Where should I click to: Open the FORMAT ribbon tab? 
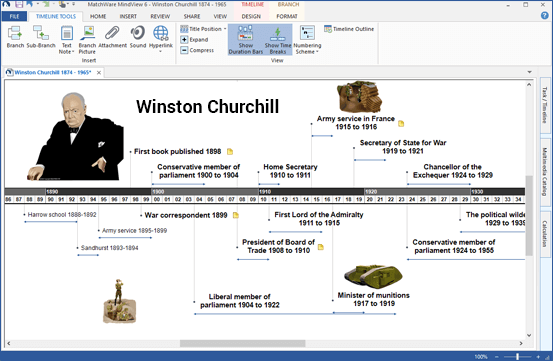(x=287, y=16)
